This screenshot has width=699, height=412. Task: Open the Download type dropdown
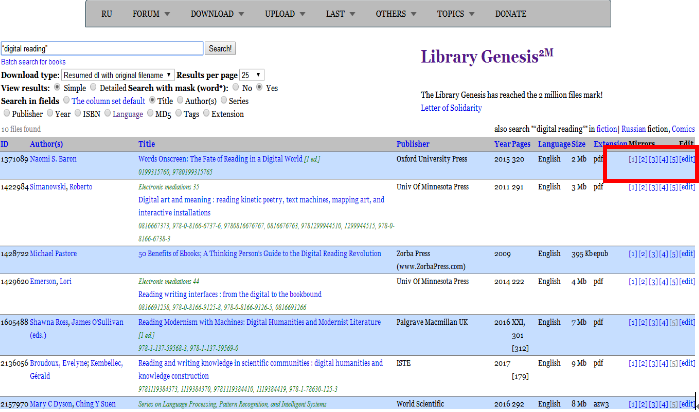tap(118, 75)
